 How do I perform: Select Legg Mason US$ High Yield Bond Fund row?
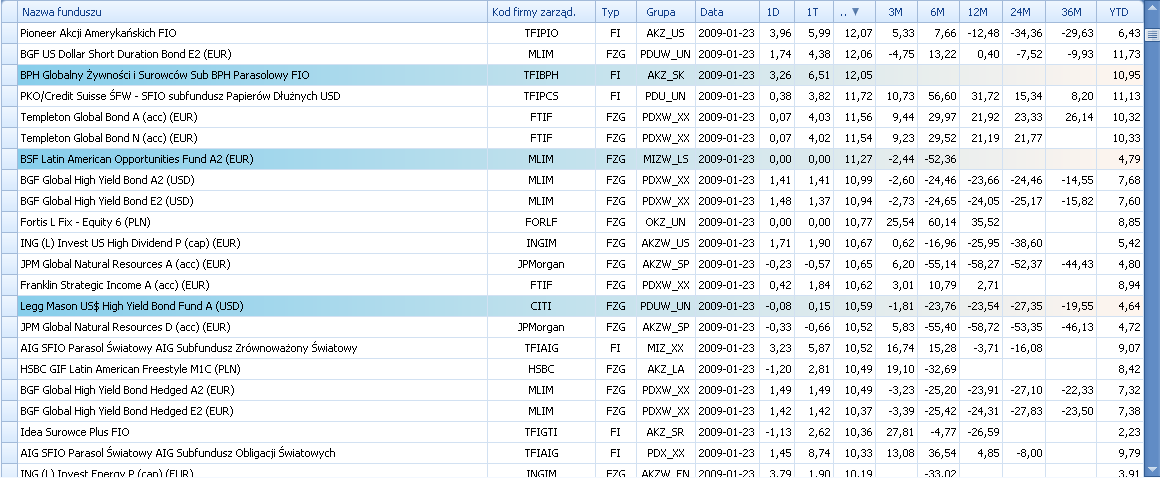point(581,306)
